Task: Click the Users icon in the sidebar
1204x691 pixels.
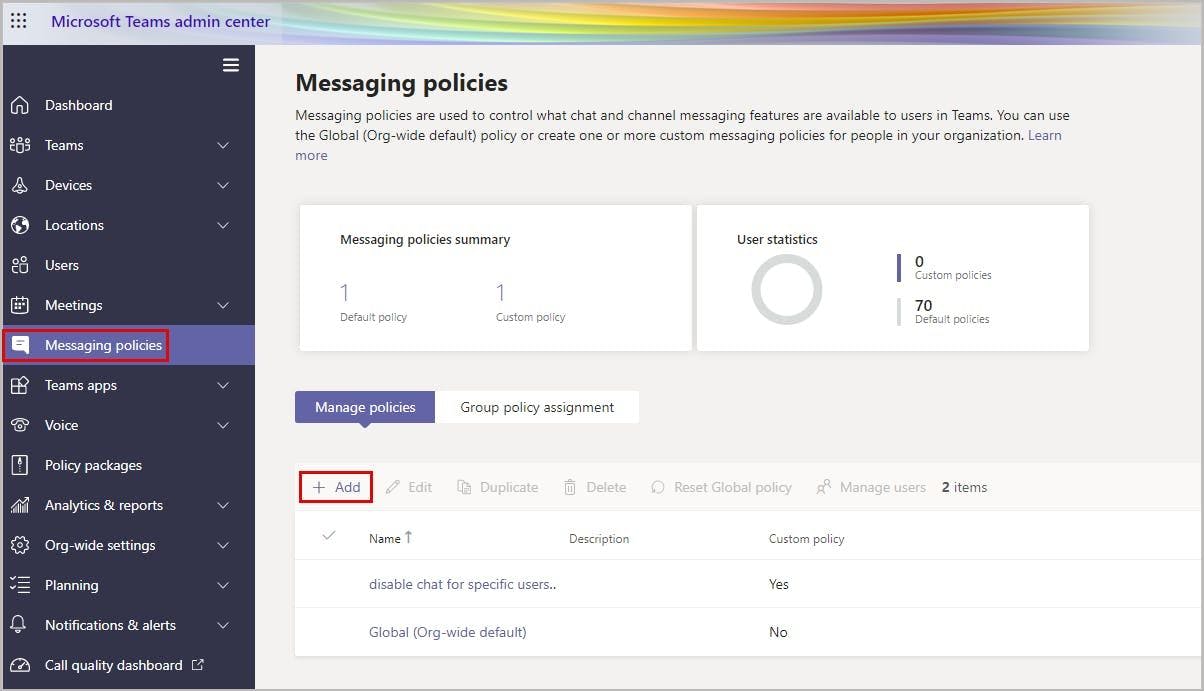Action: [x=20, y=265]
